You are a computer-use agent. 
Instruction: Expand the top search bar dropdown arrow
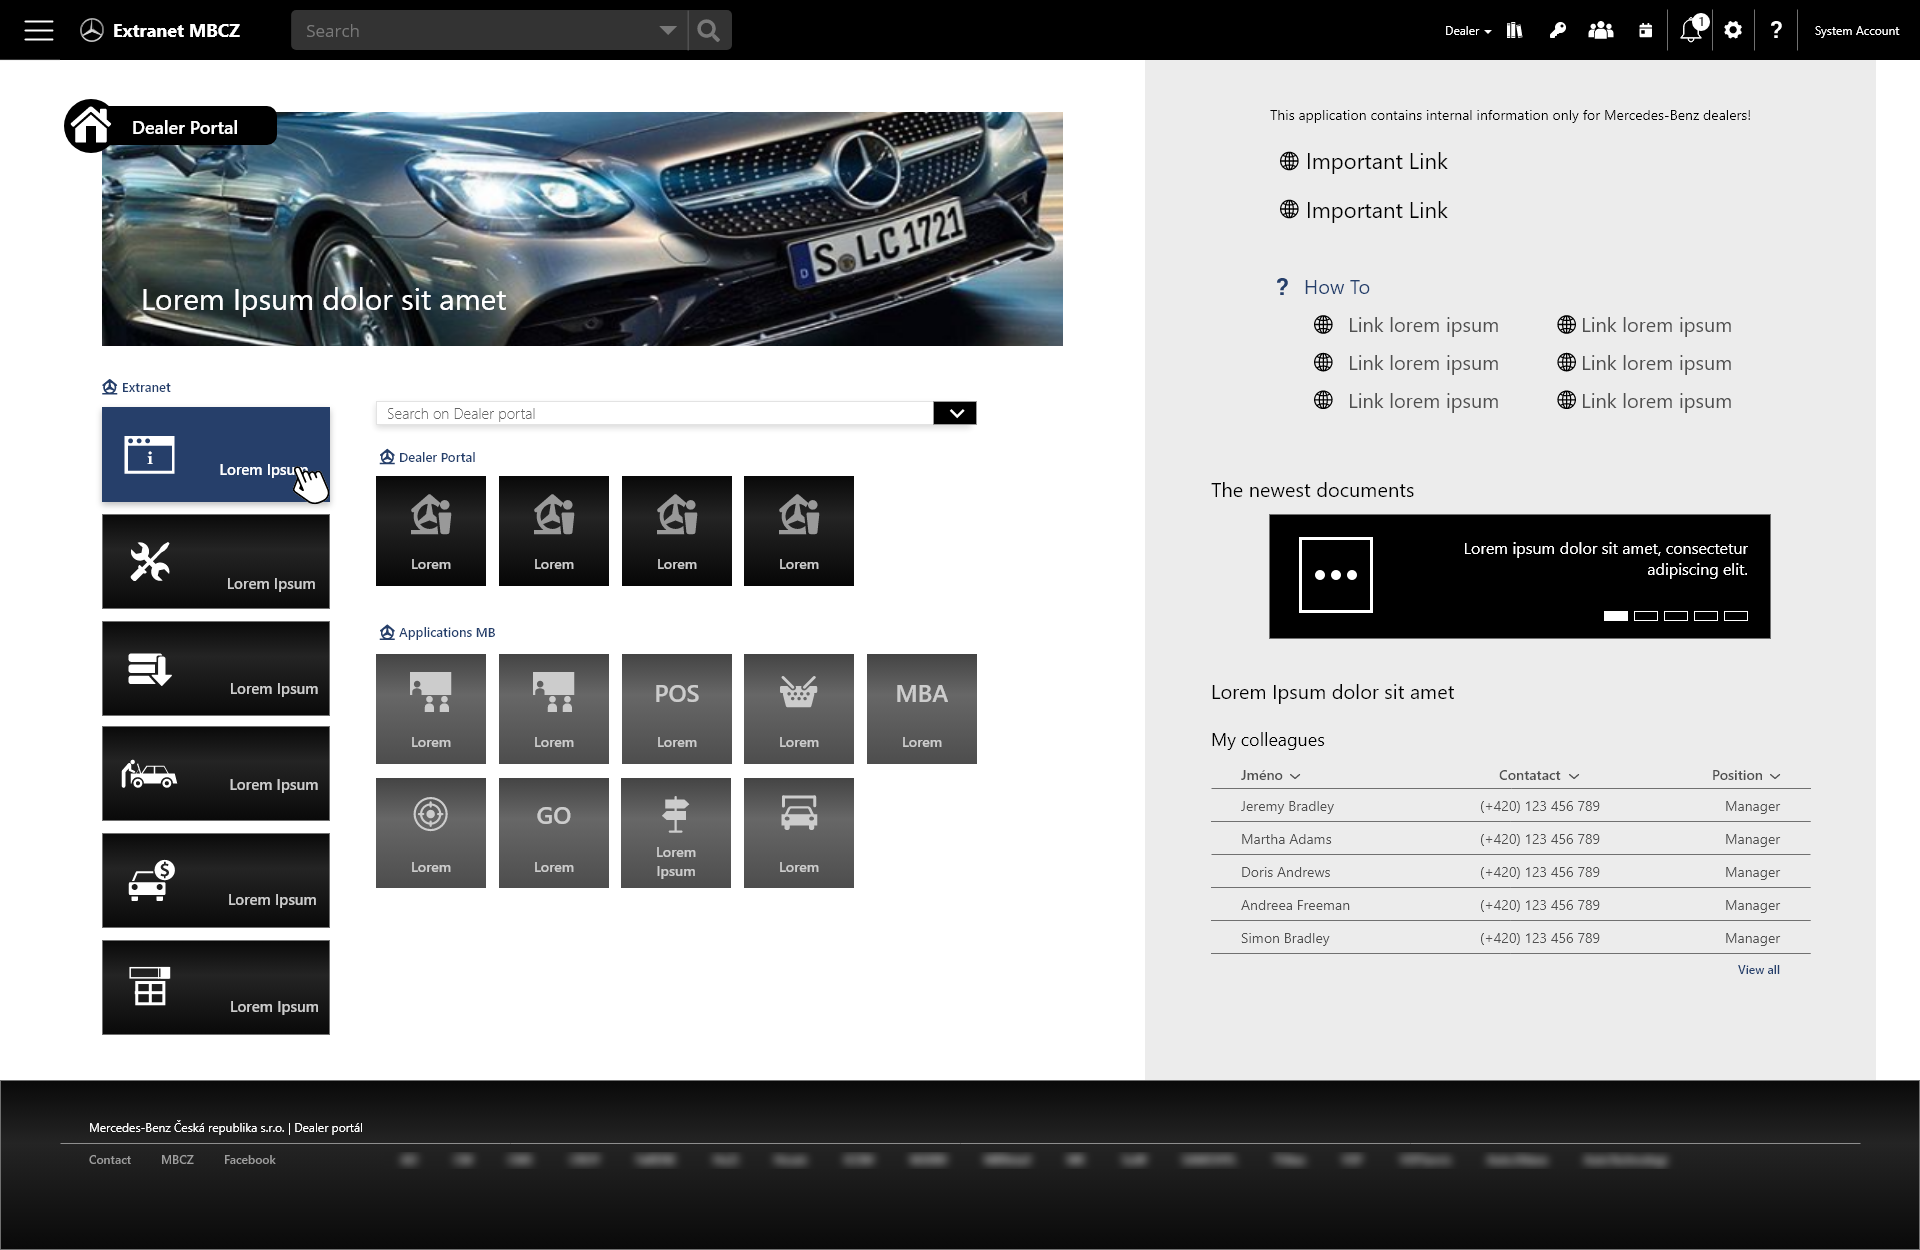click(x=667, y=30)
